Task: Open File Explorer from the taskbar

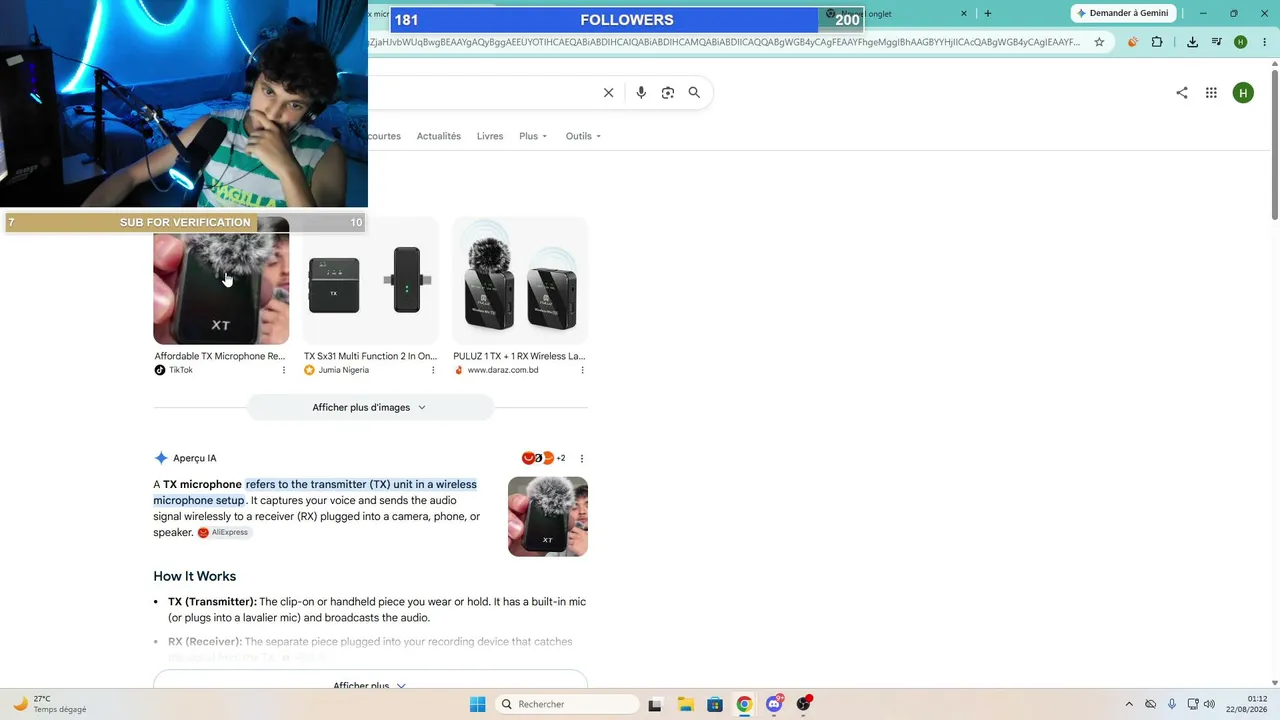Action: [x=685, y=704]
